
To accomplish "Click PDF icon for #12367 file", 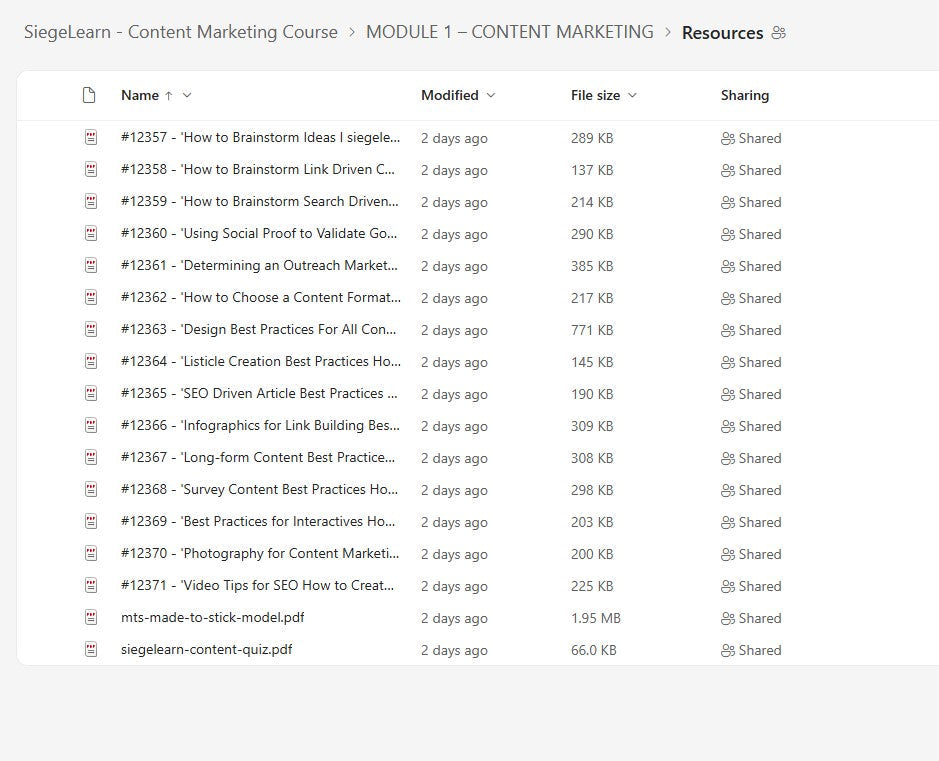I will [91, 458].
